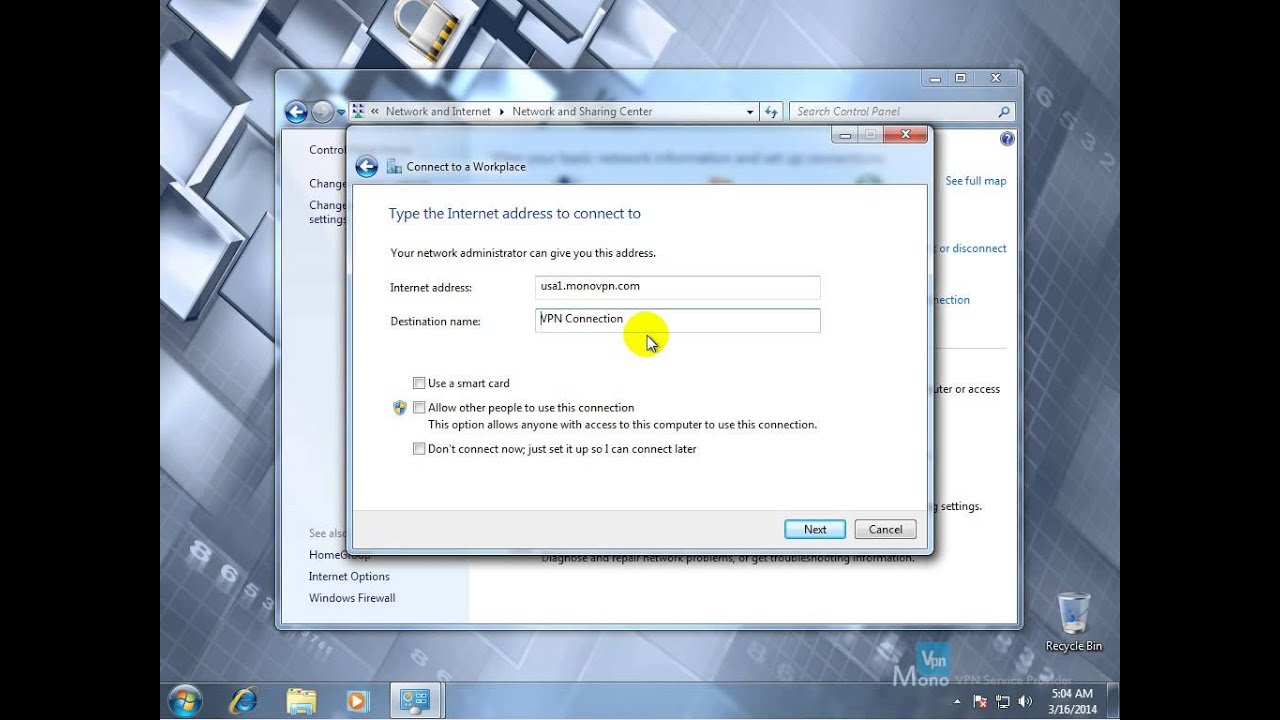This screenshot has height=720, width=1280.
Task: Open the recent pages dropdown arrow
Action: (341, 112)
